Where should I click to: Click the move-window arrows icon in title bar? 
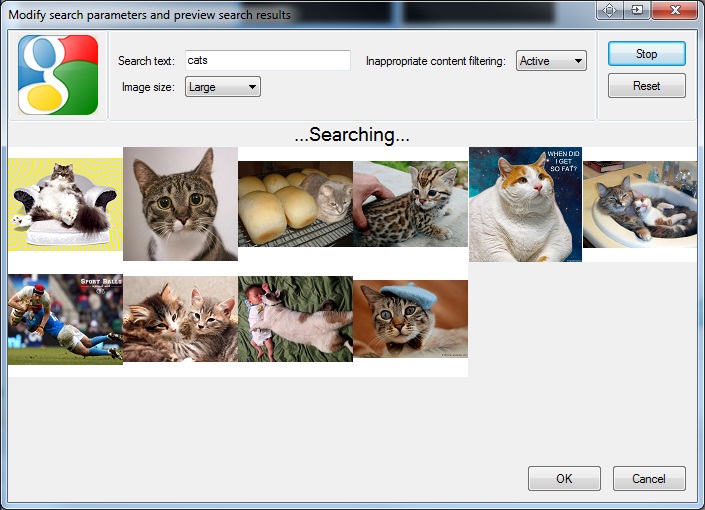[x=610, y=10]
